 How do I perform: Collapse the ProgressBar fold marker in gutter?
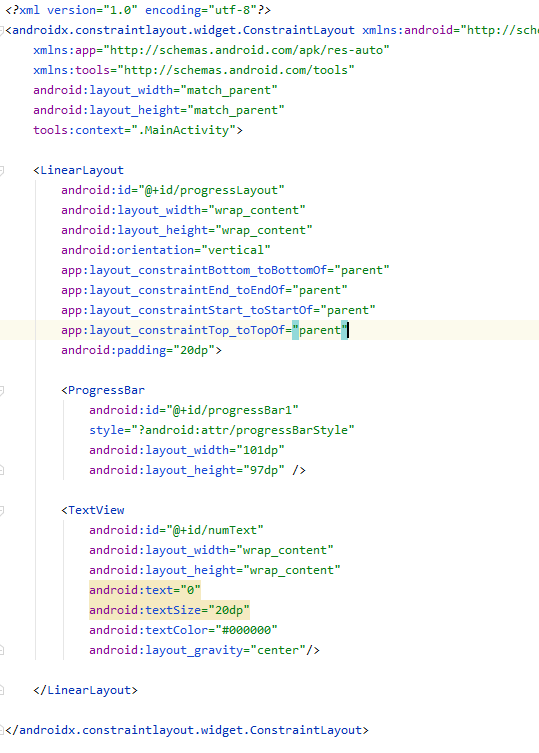tap(1, 390)
